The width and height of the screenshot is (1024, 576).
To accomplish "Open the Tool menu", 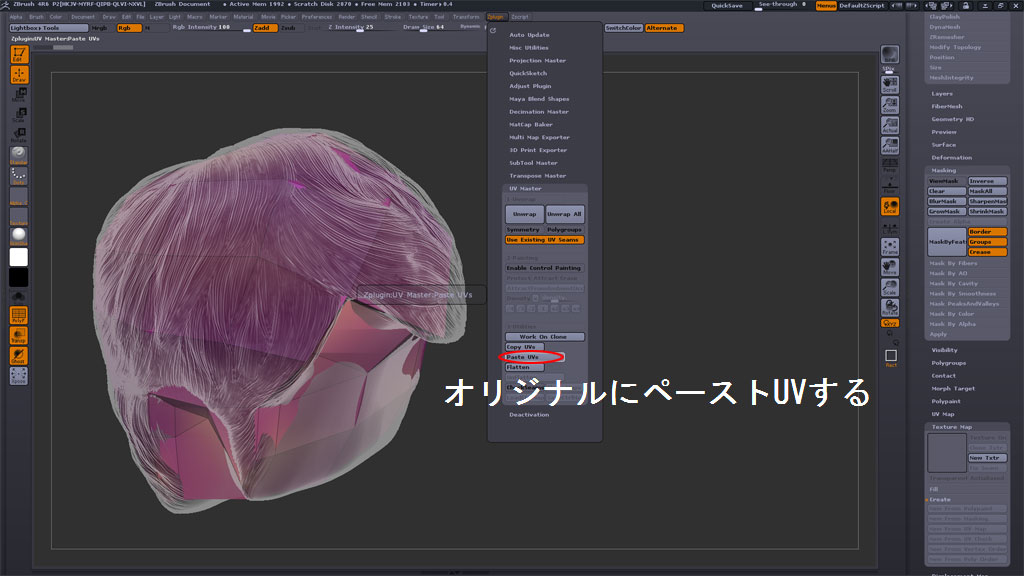I will (440, 17).
